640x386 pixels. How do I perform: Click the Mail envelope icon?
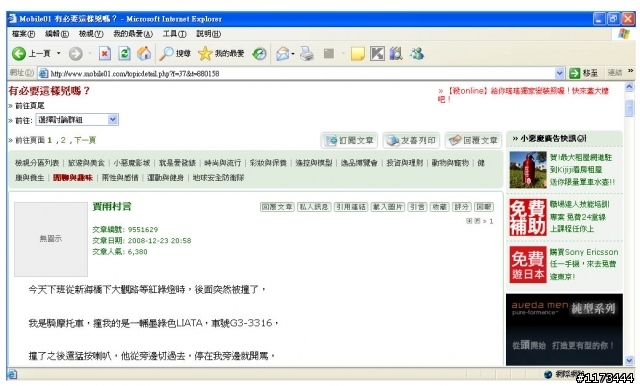tap(282, 53)
